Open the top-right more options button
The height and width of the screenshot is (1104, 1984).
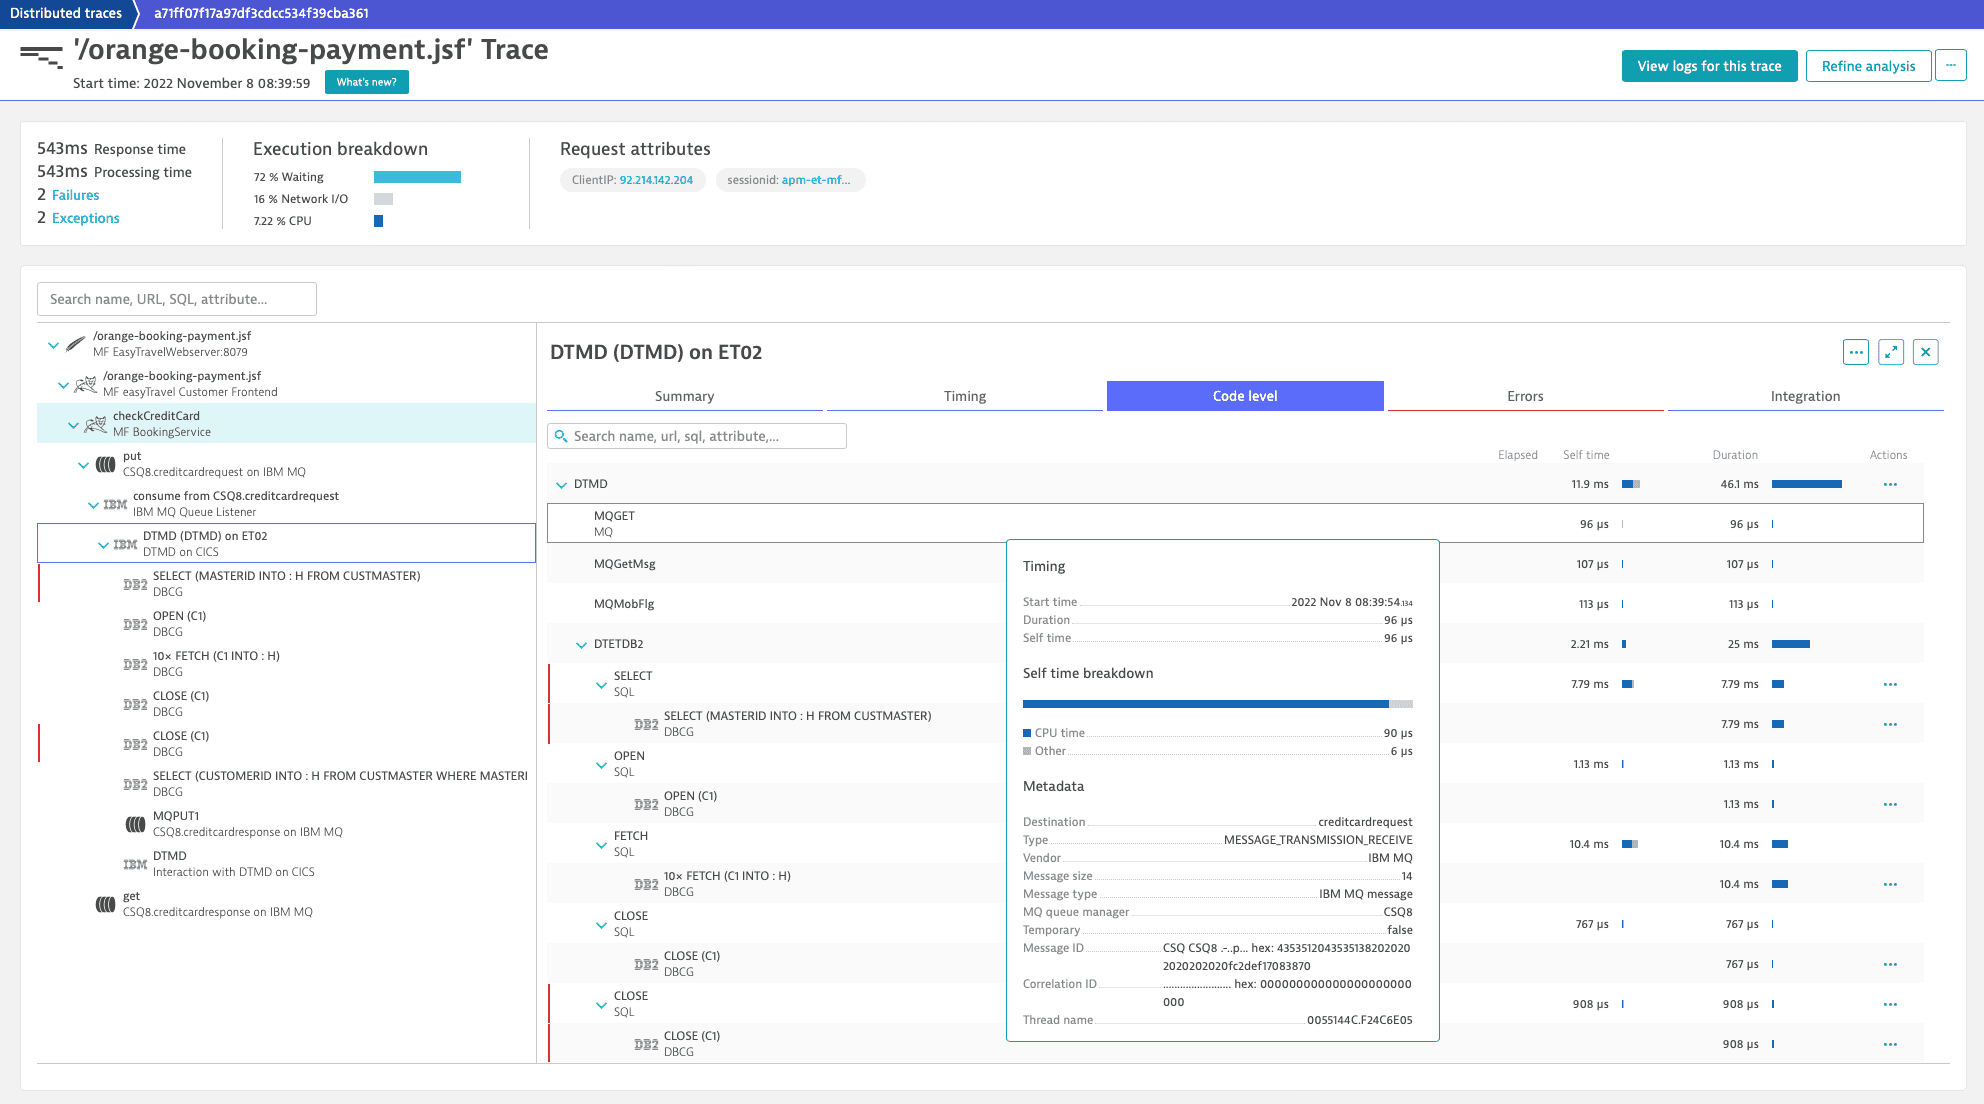point(1950,65)
